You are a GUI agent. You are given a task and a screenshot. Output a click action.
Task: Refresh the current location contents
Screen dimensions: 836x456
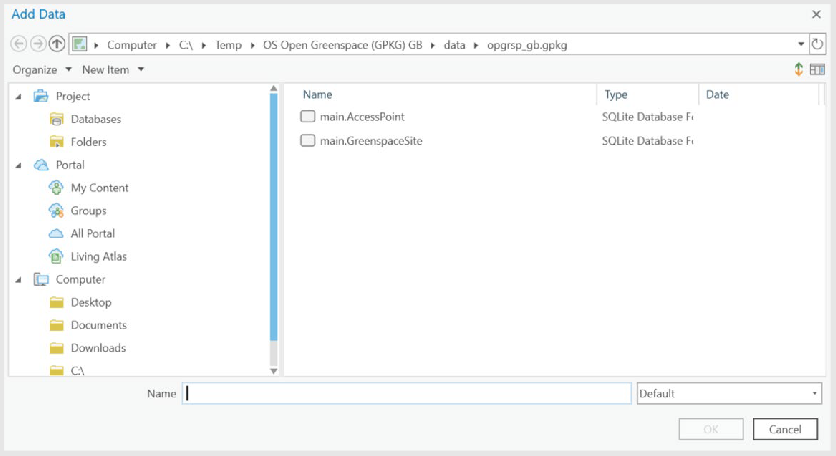[x=817, y=44]
